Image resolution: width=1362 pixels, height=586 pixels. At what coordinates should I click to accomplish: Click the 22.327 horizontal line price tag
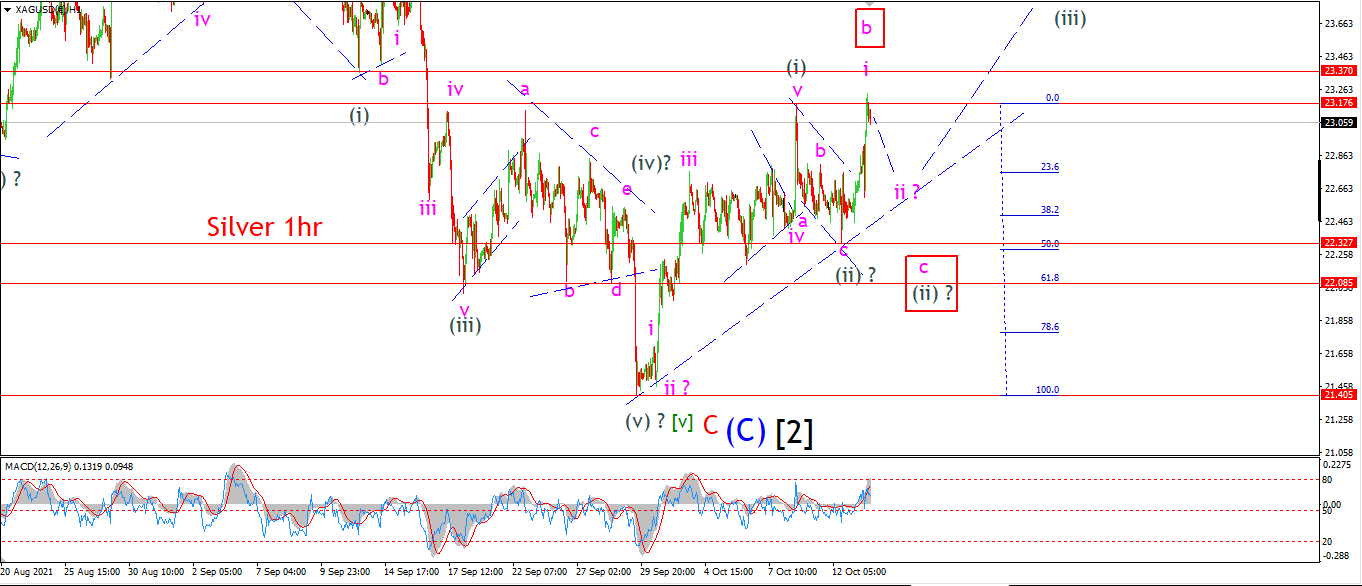point(1339,243)
